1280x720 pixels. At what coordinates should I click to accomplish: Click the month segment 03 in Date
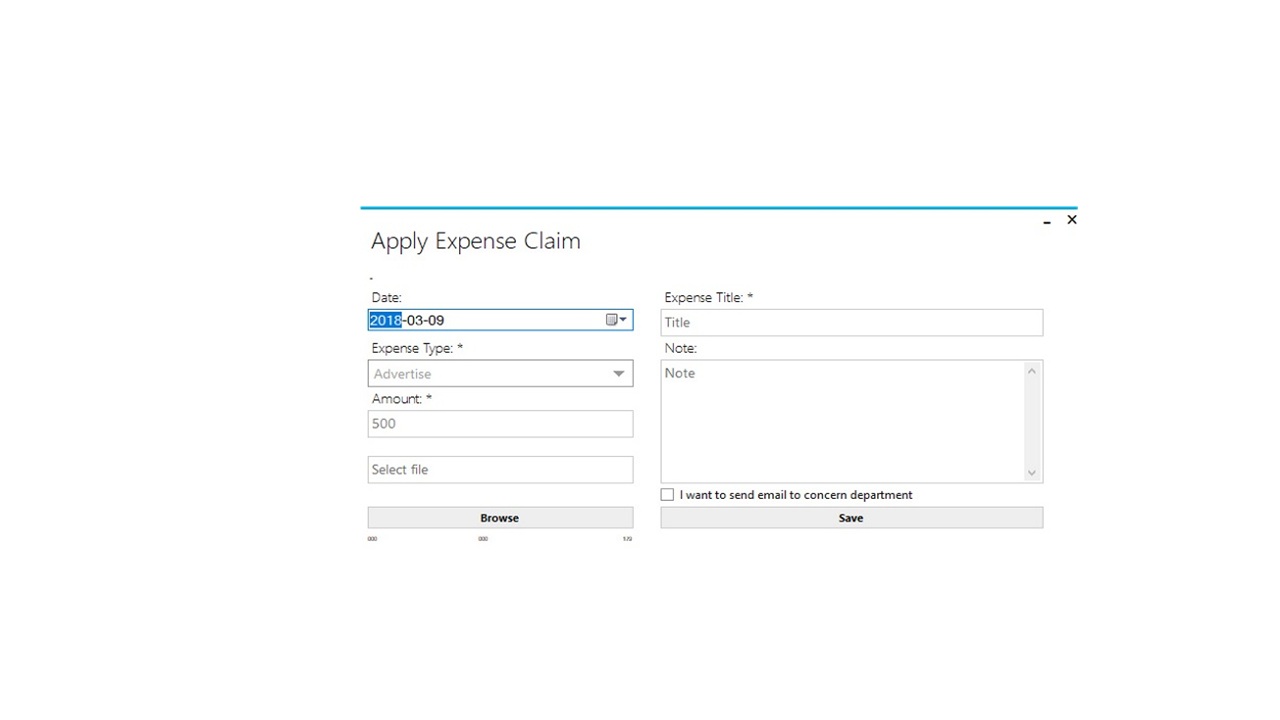(414, 320)
